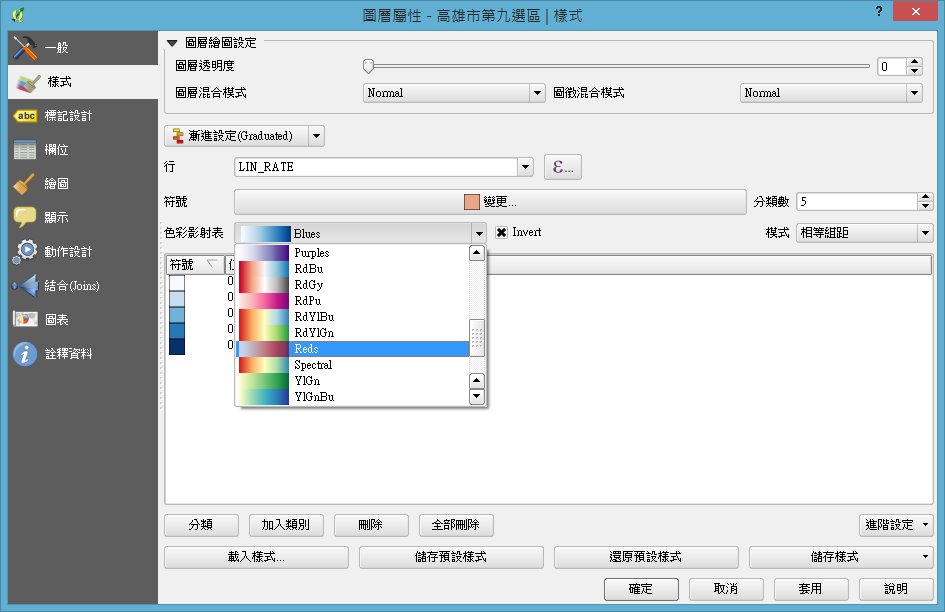Click the 圖層透明度 transparency slider handle
The height and width of the screenshot is (612, 945).
pyautogui.click(x=368, y=66)
